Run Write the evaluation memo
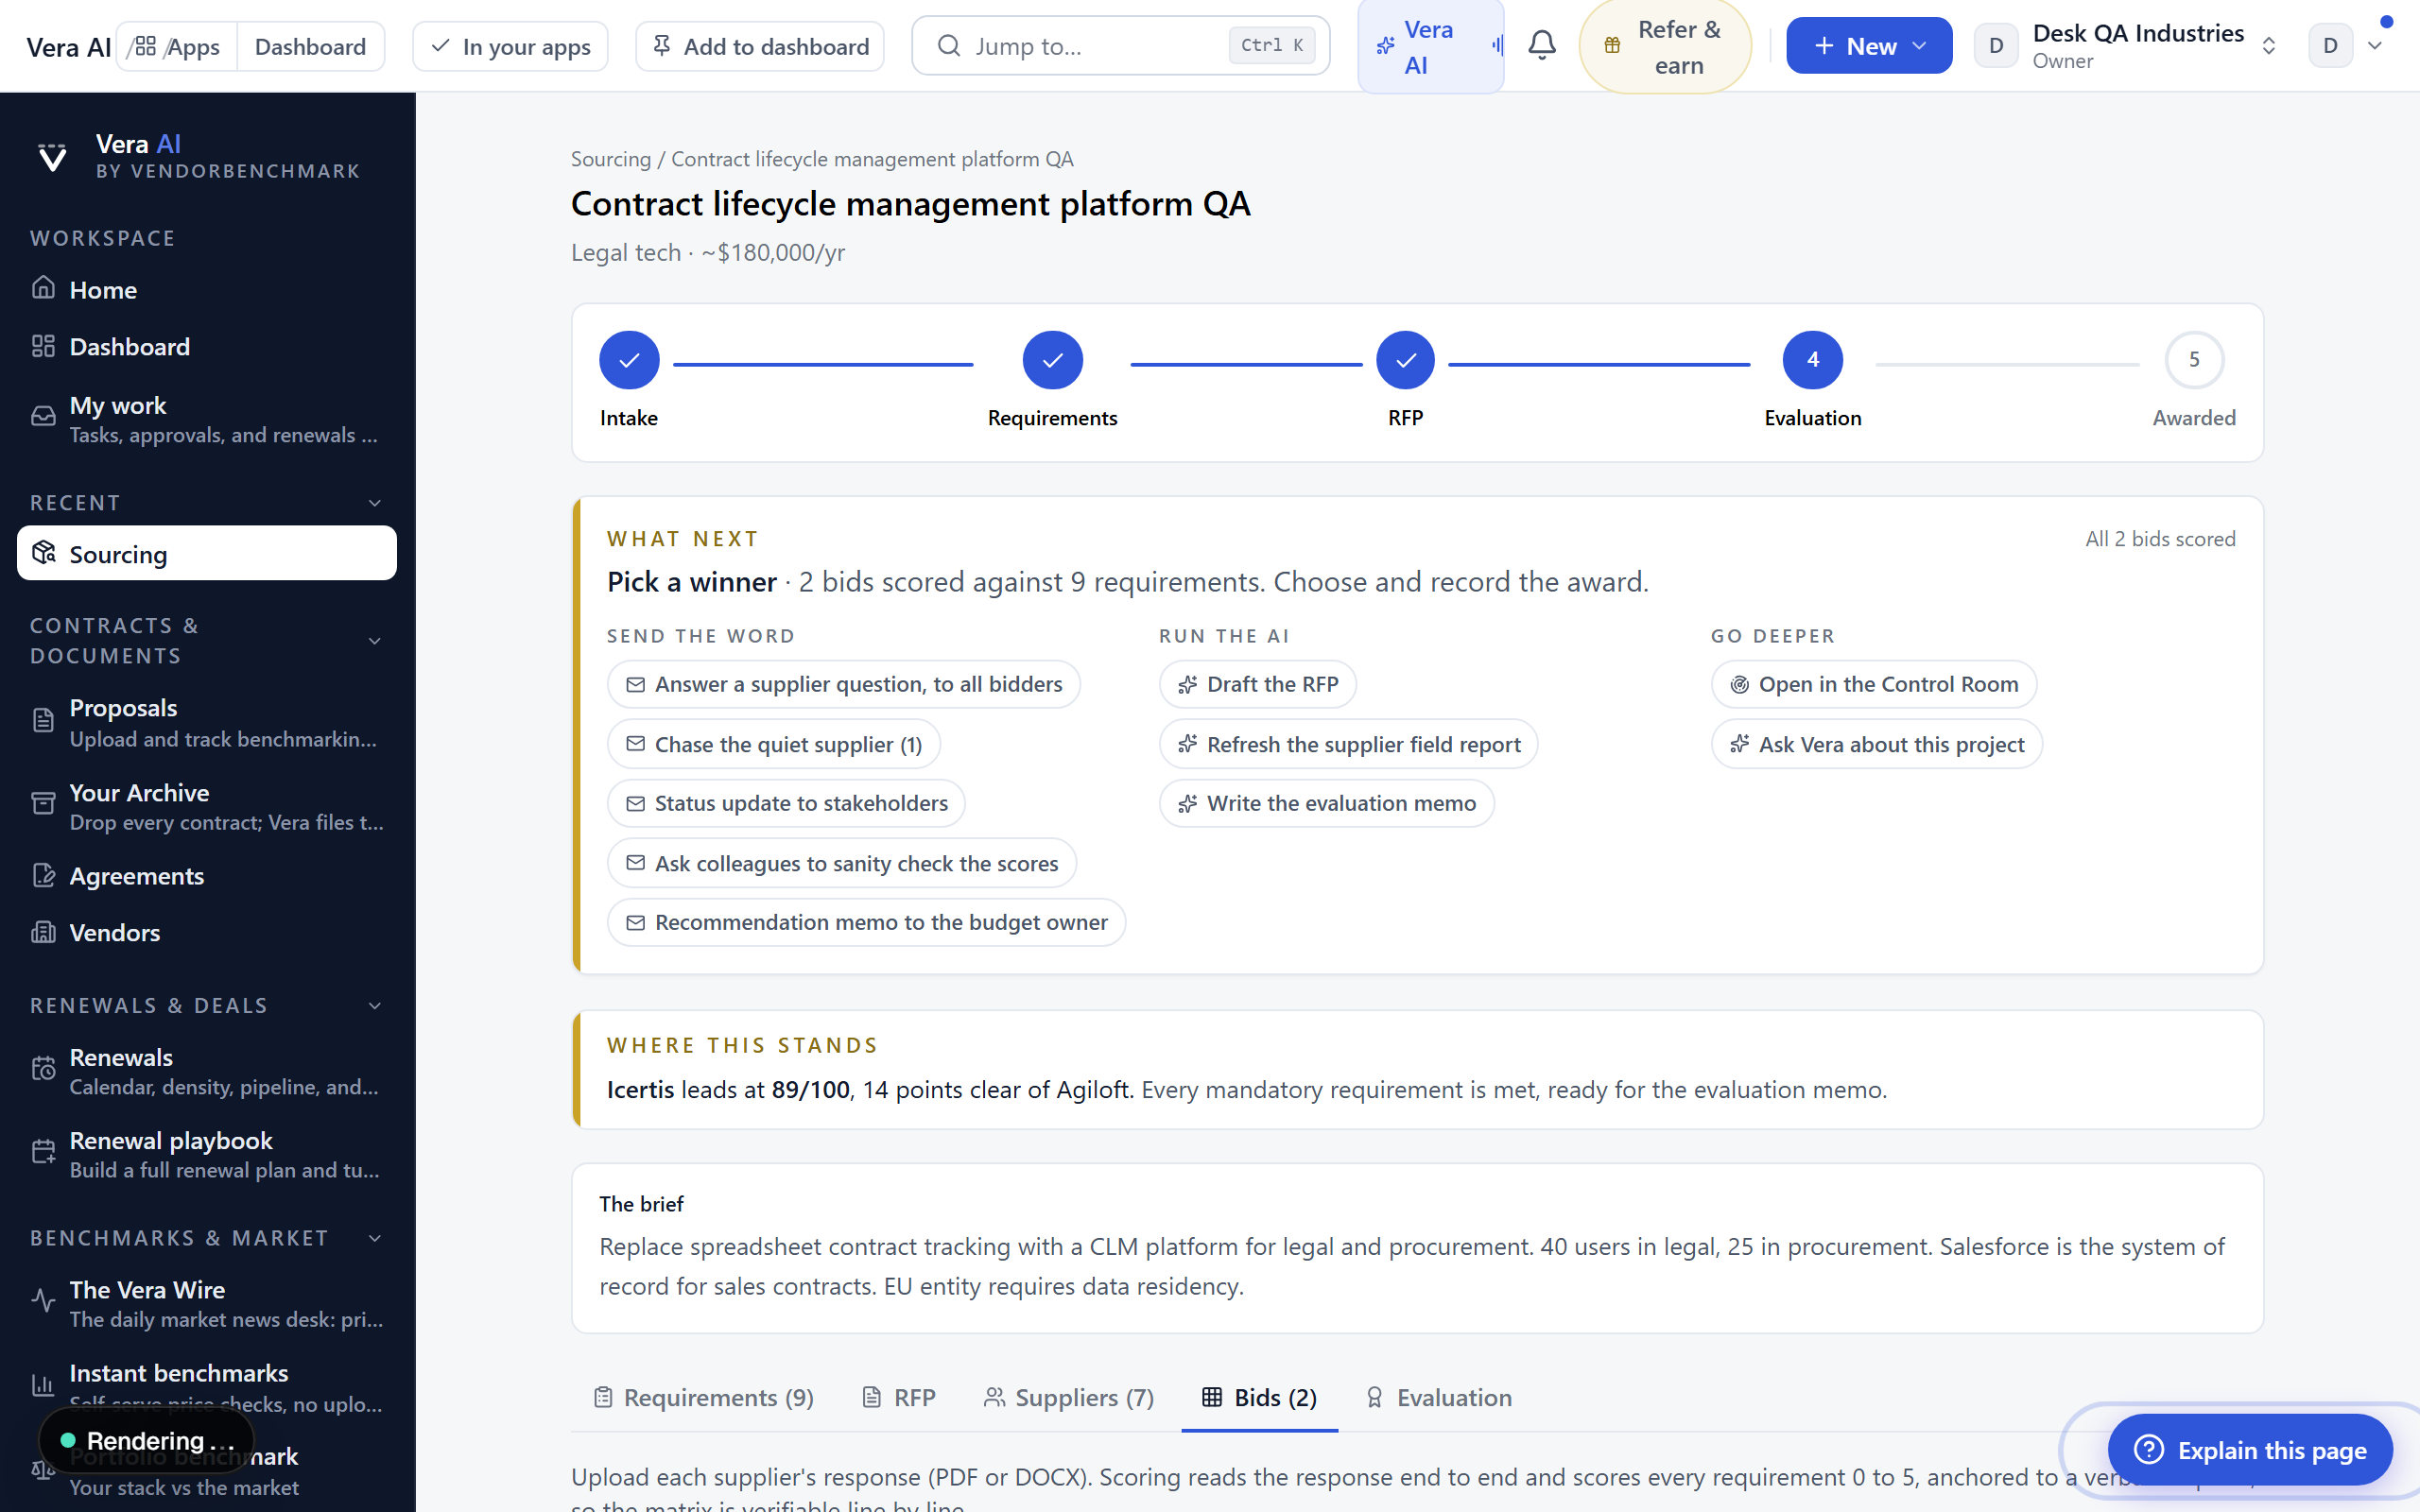Viewport: 2420px width, 1512px height. pyautogui.click(x=1326, y=803)
